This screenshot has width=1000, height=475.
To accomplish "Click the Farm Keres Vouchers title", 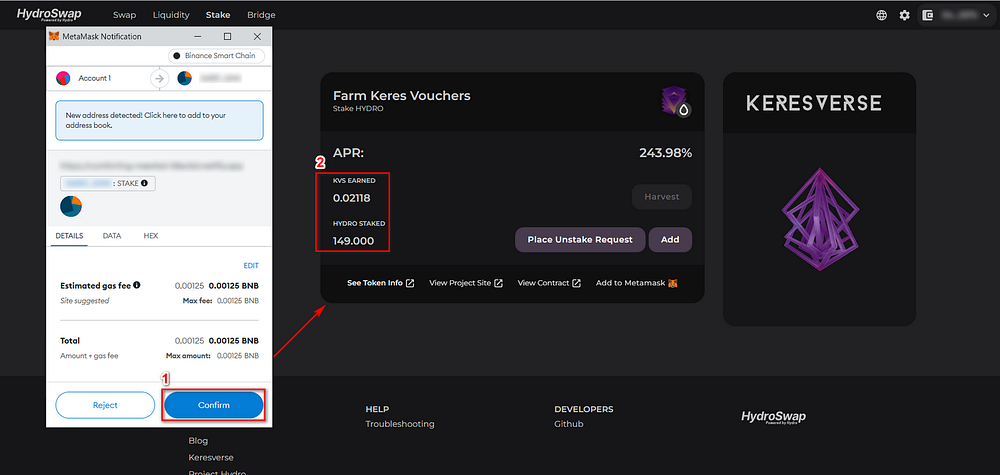I will tap(402, 96).
